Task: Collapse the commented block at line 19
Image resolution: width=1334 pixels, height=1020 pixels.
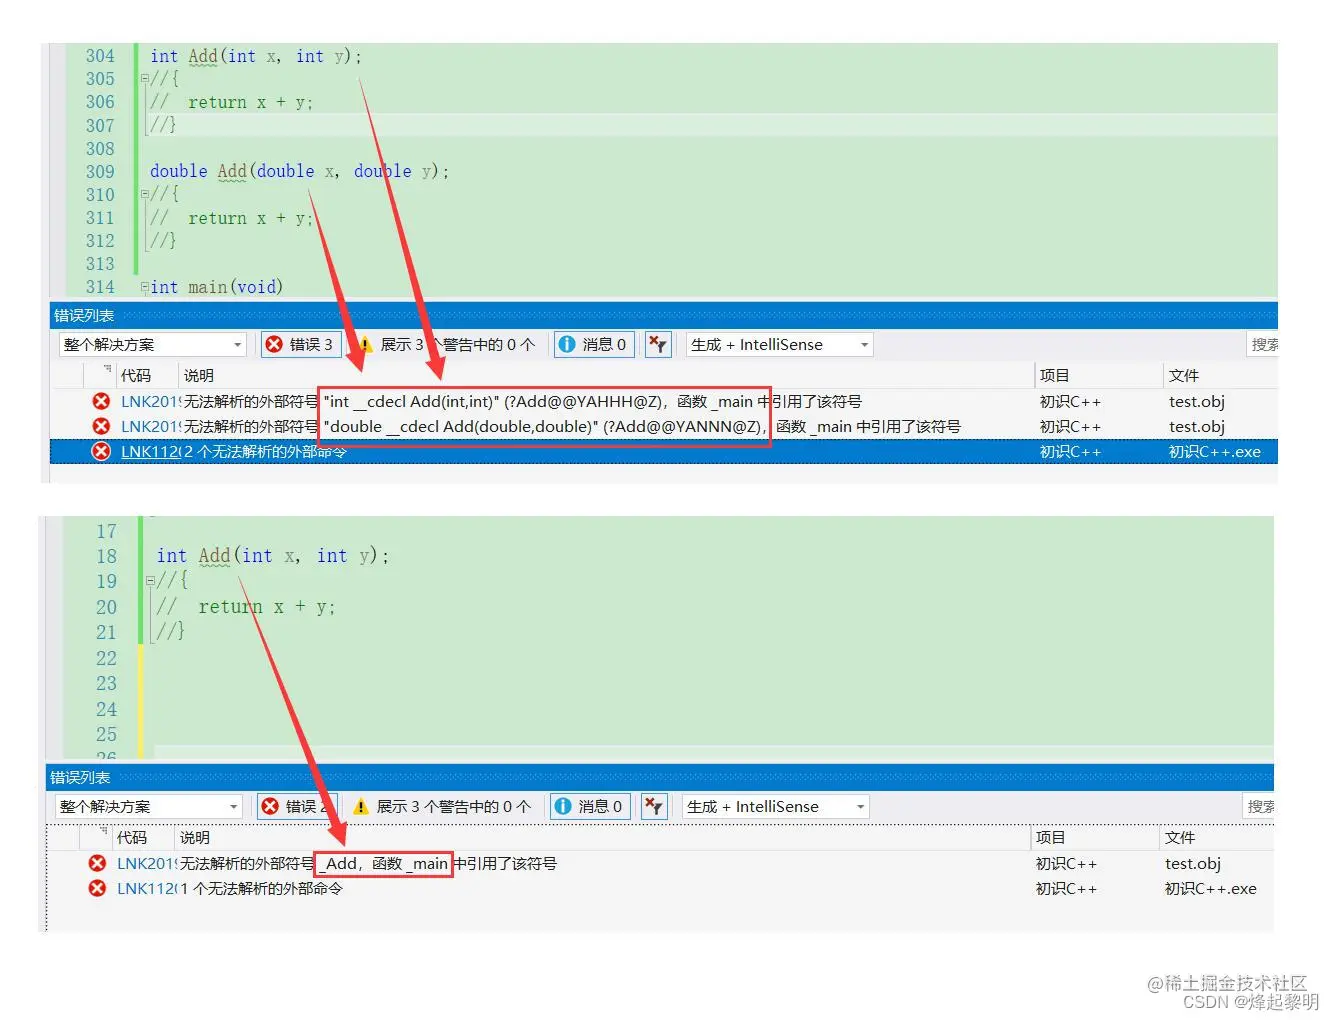Action: coord(150,581)
